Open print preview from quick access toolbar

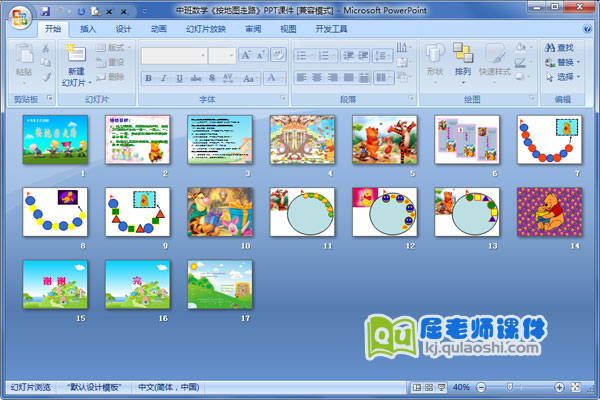tap(95, 11)
